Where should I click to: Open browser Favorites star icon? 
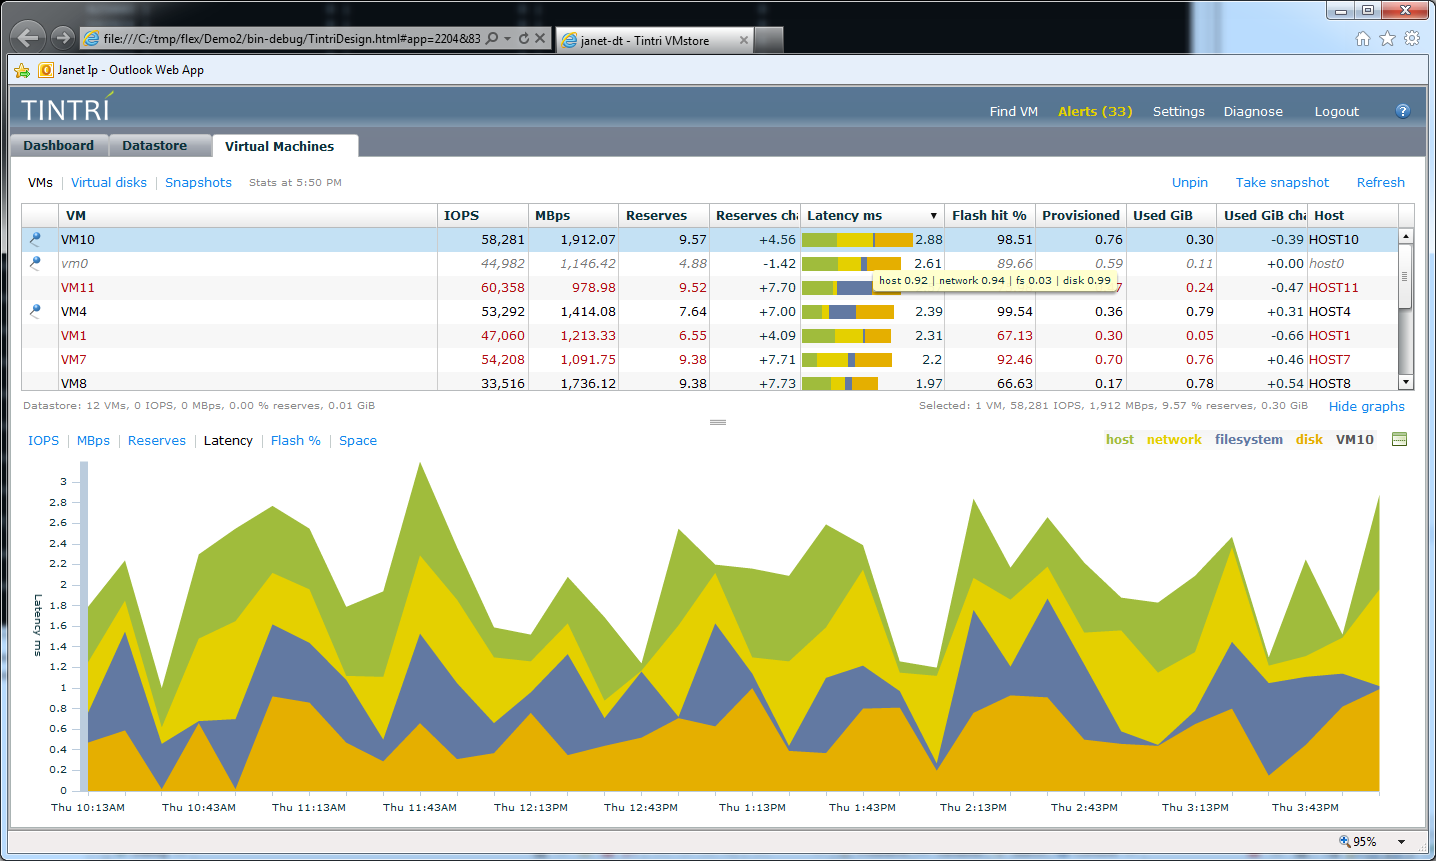[x=1387, y=38]
